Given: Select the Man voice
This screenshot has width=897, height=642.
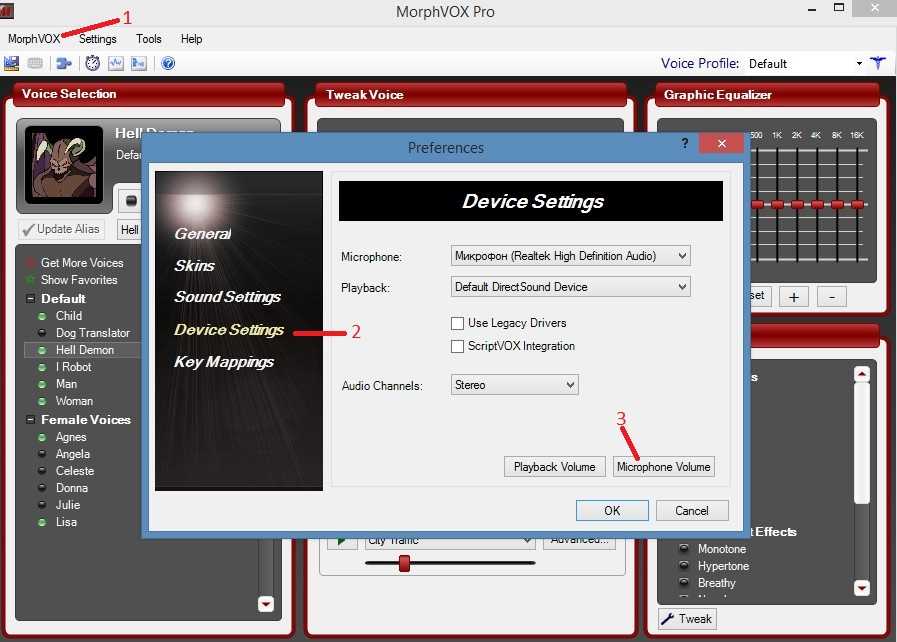Looking at the screenshot, I should pos(66,384).
